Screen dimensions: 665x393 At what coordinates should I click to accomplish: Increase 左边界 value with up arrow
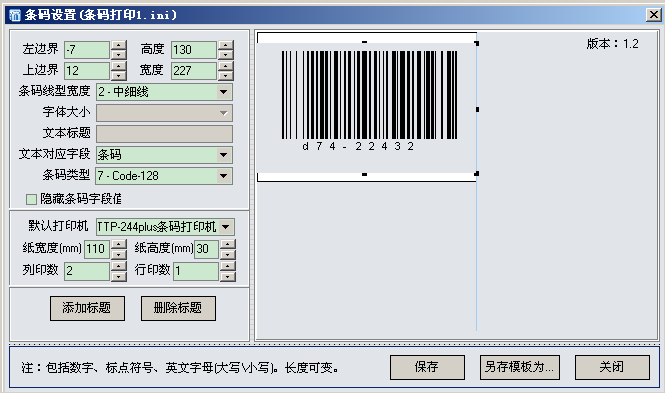[x=119, y=45]
